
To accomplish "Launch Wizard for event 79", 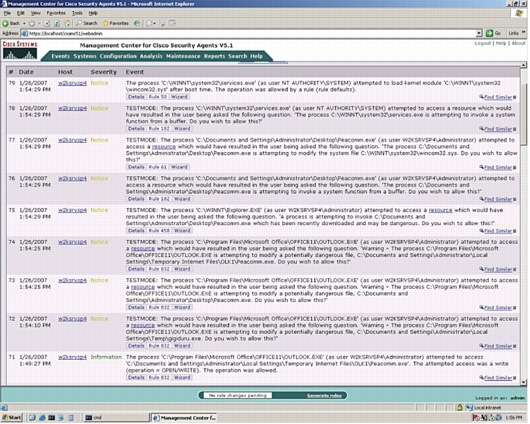I will pyautogui.click(x=179, y=97).
